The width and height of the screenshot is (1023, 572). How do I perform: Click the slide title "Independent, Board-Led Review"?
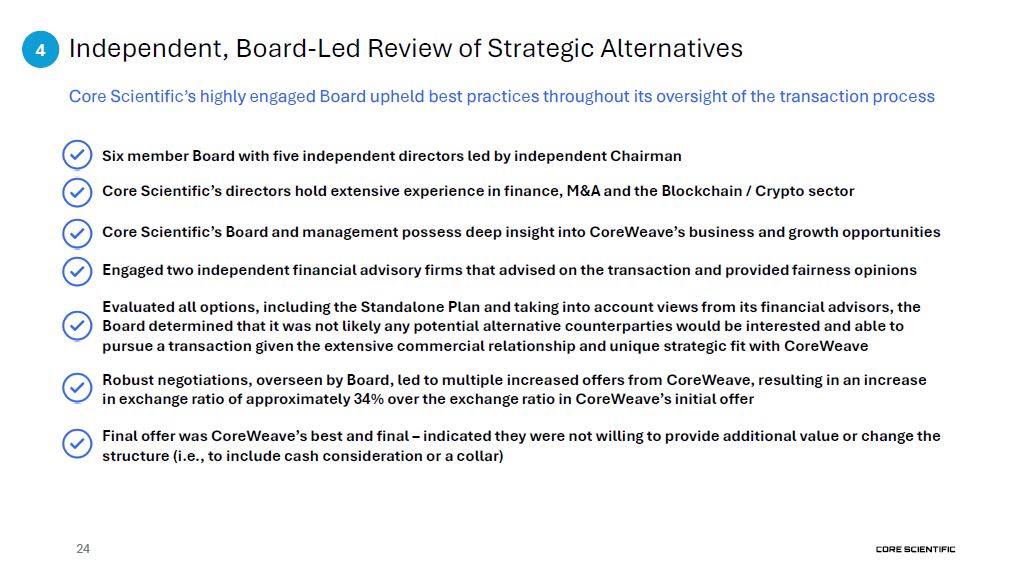[x=405, y=48]
